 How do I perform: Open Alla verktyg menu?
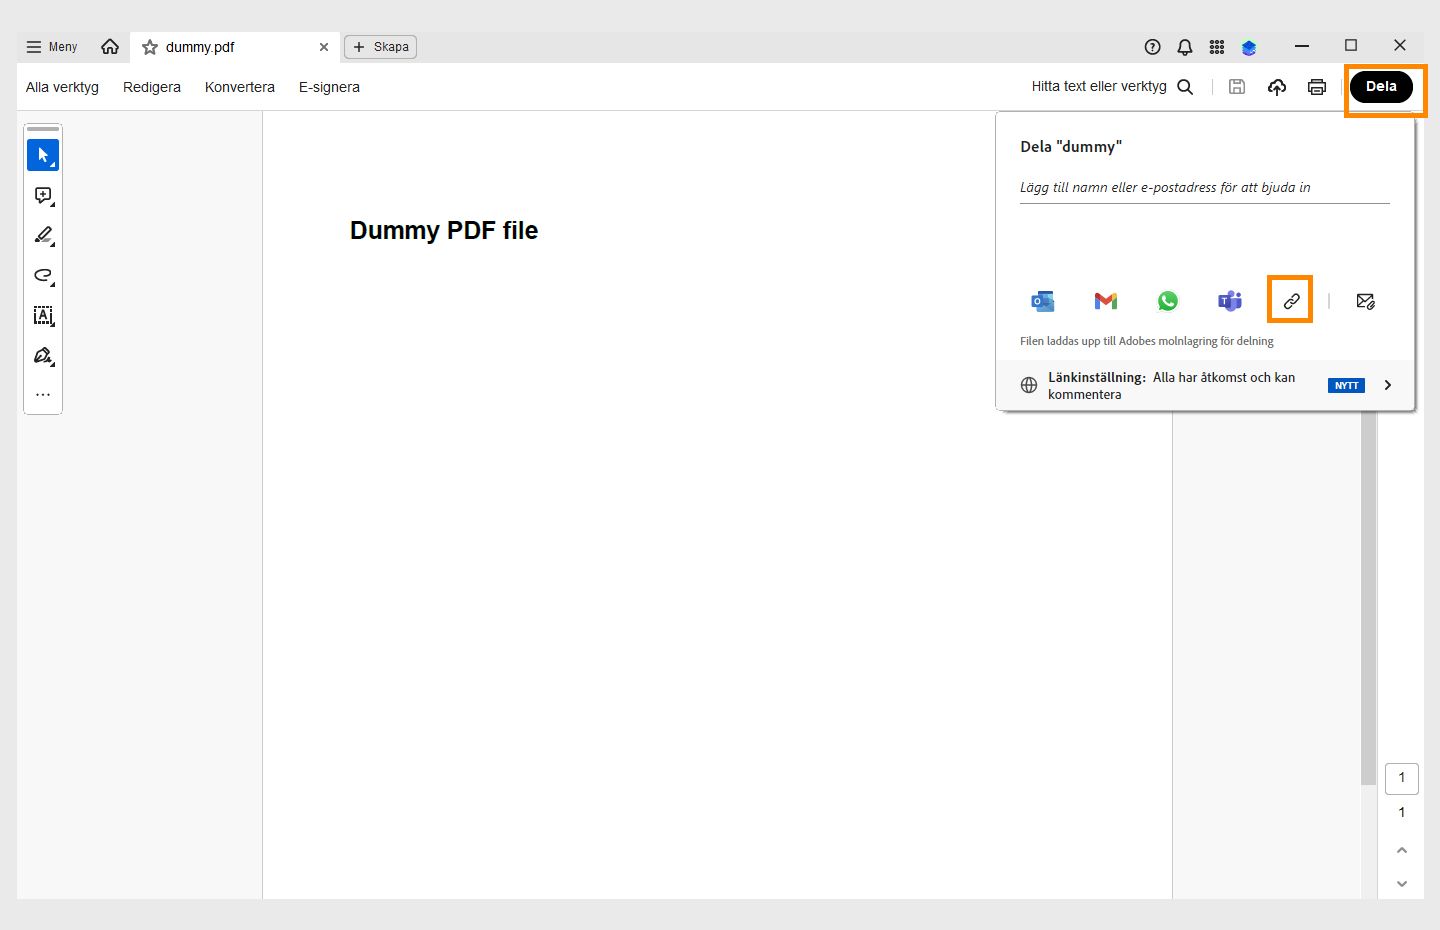click(x=62, y=87)
